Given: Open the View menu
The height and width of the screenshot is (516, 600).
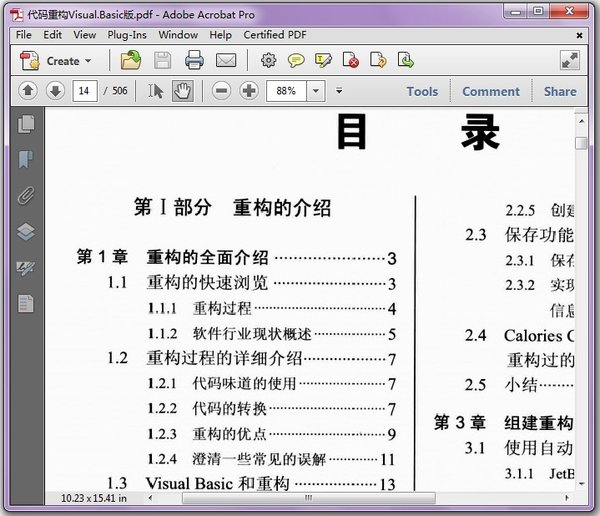Looking at the screenshot, I should pos(85,35).
